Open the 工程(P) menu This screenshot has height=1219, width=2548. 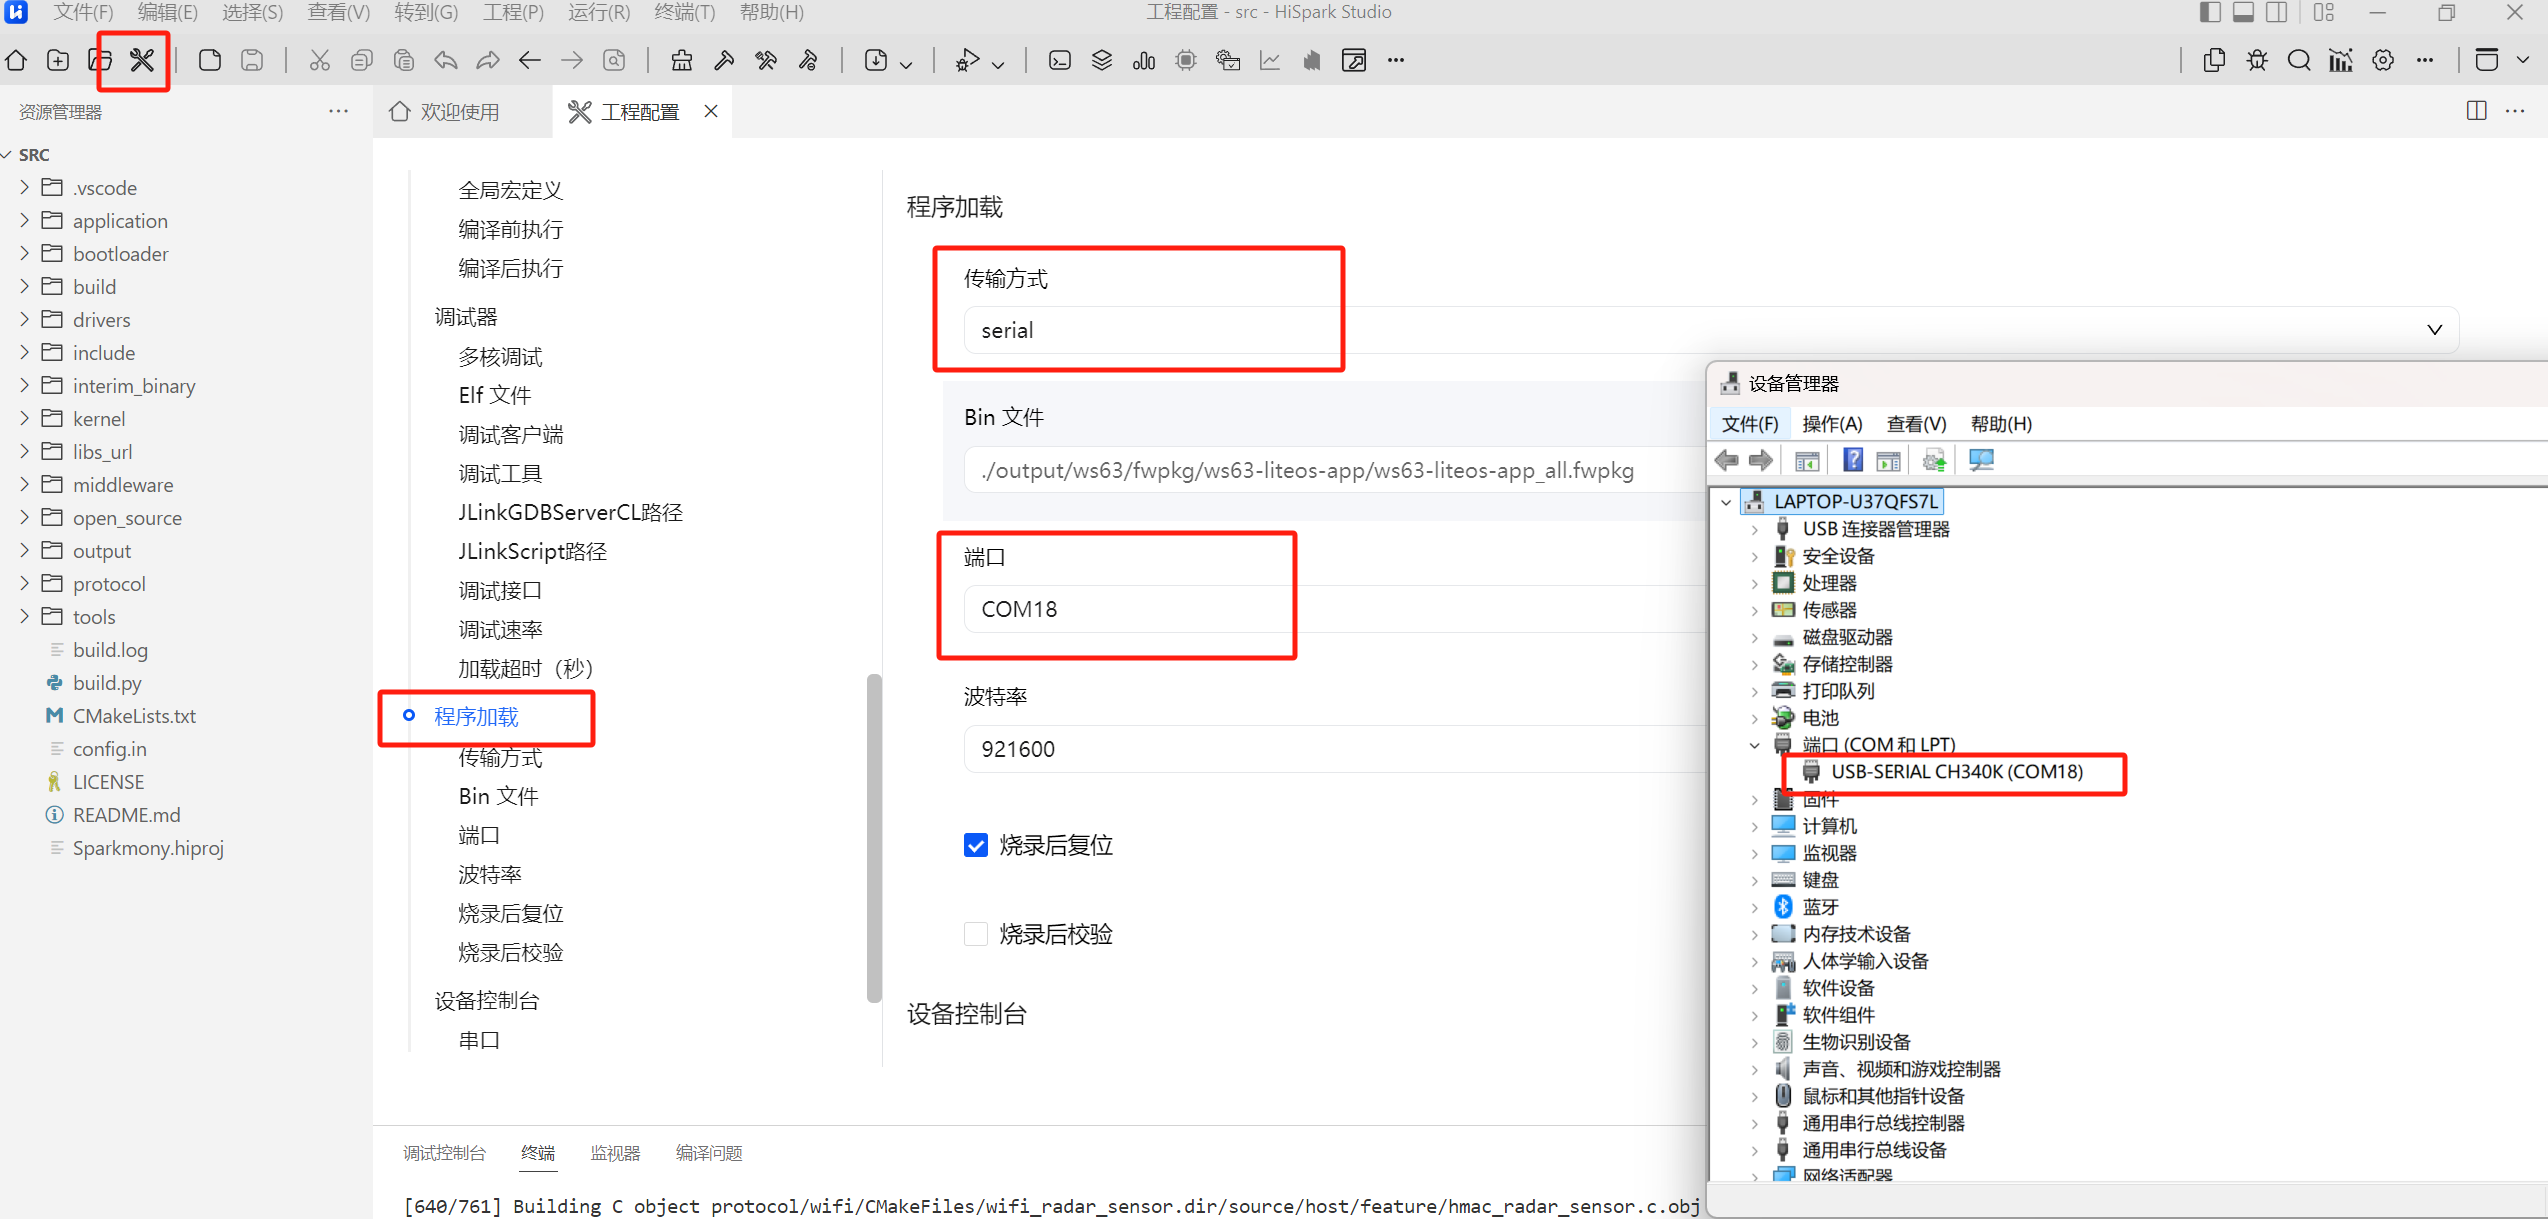click(513, 12)
